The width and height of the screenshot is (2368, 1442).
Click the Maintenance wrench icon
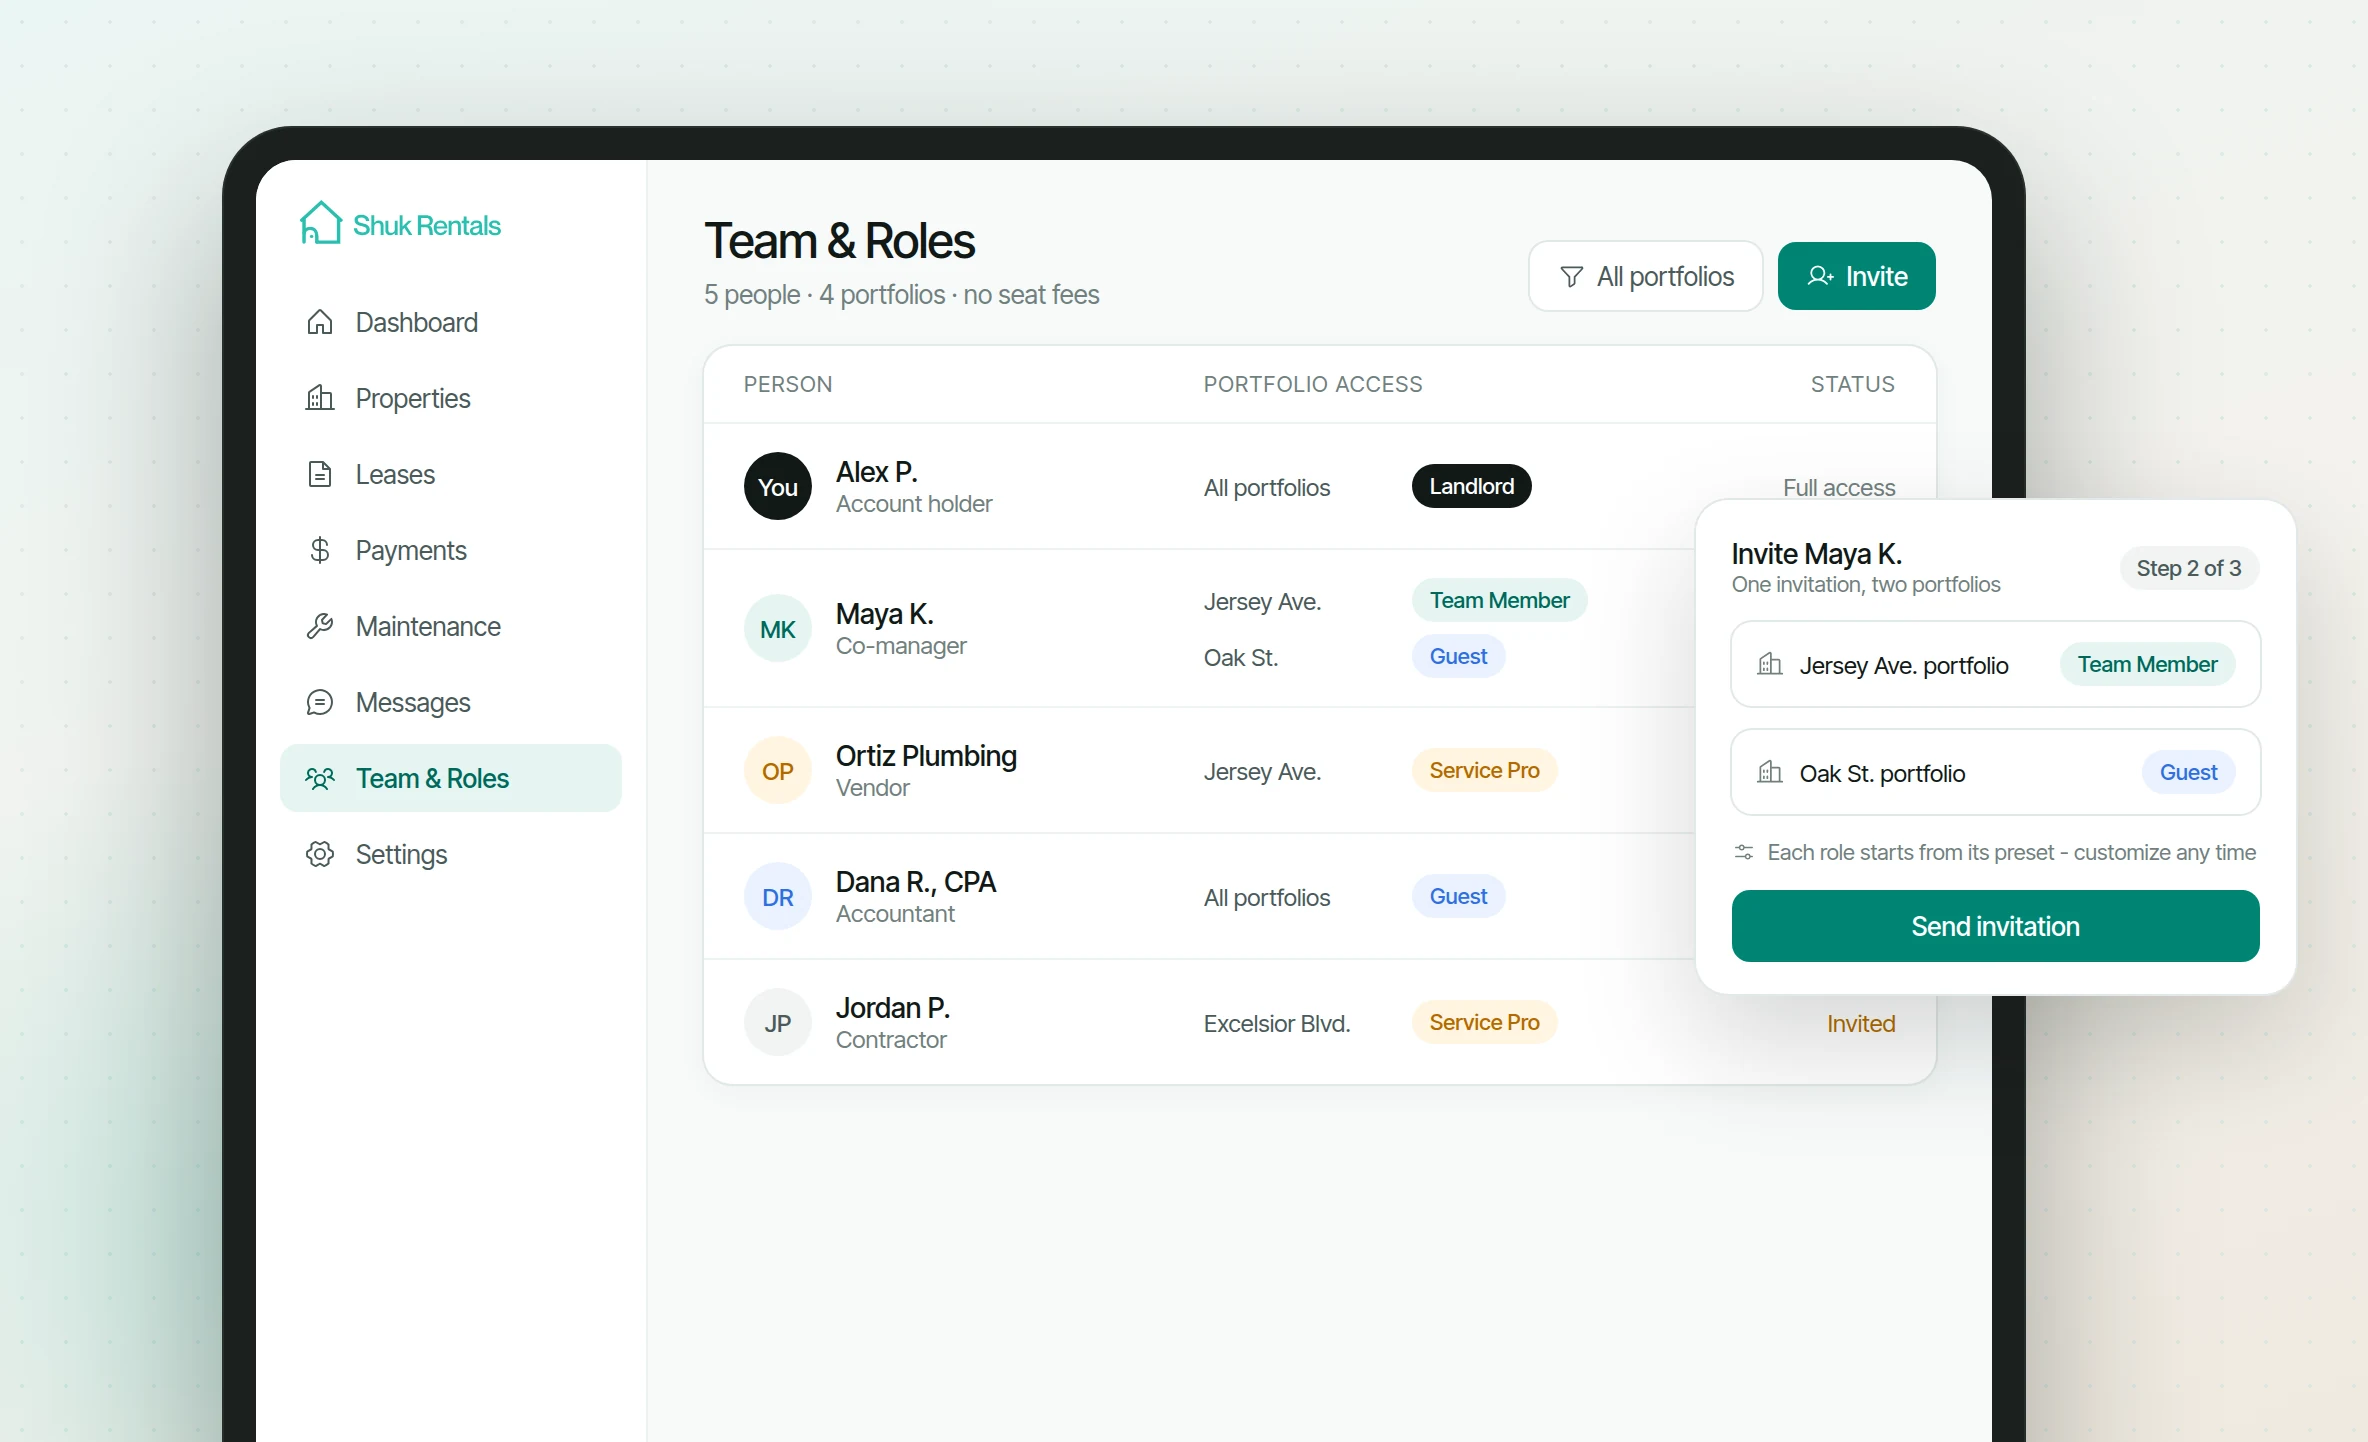pyautogui.click(x=320, y=626)
